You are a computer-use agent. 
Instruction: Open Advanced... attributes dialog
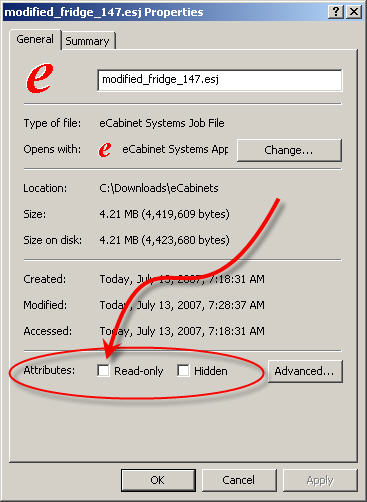click(x=305, y=371)
